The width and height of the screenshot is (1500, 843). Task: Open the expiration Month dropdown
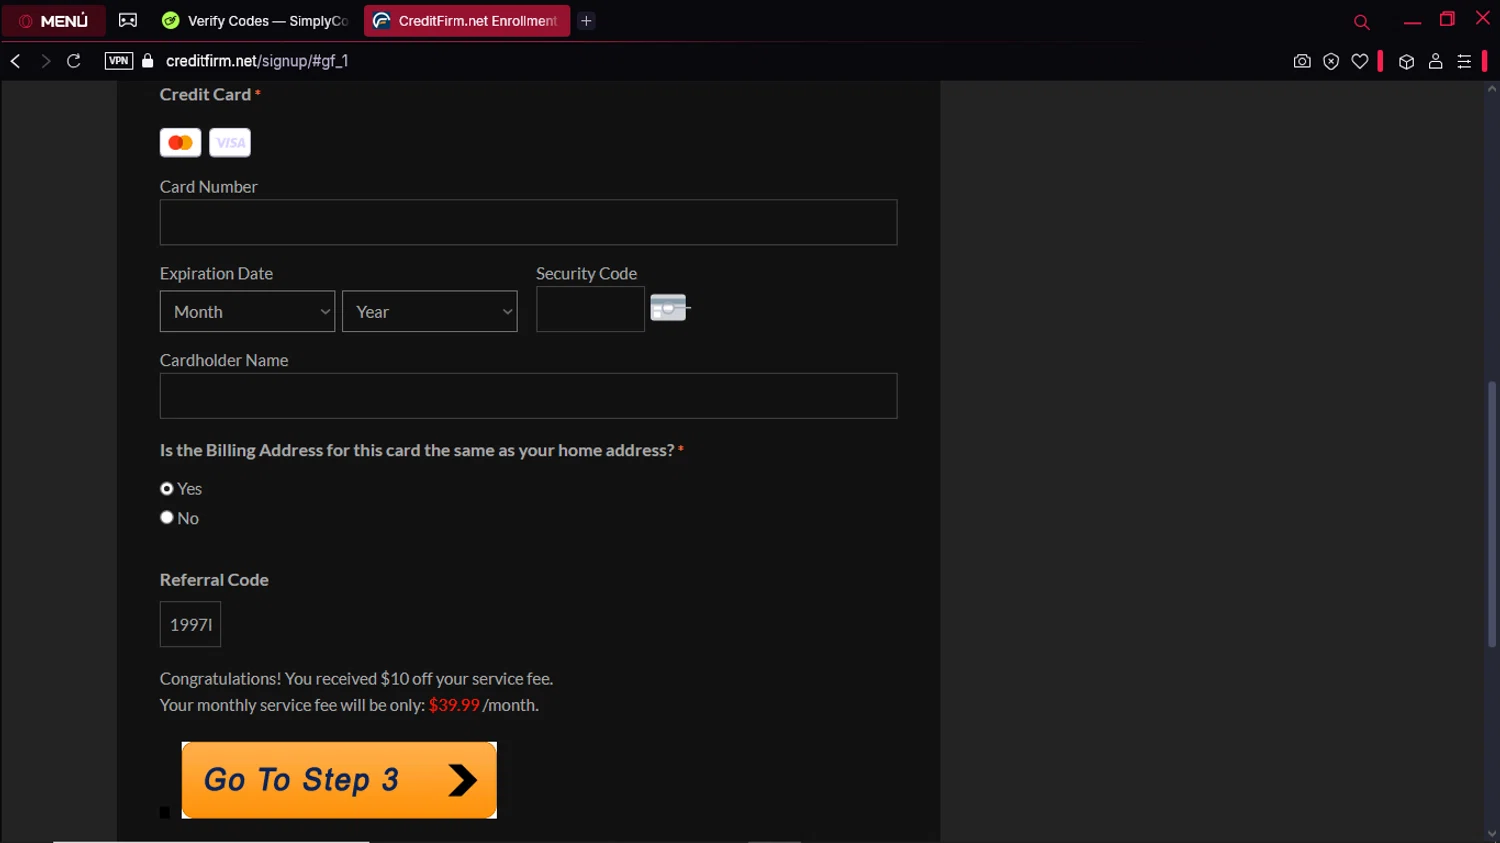coord(247,312)
